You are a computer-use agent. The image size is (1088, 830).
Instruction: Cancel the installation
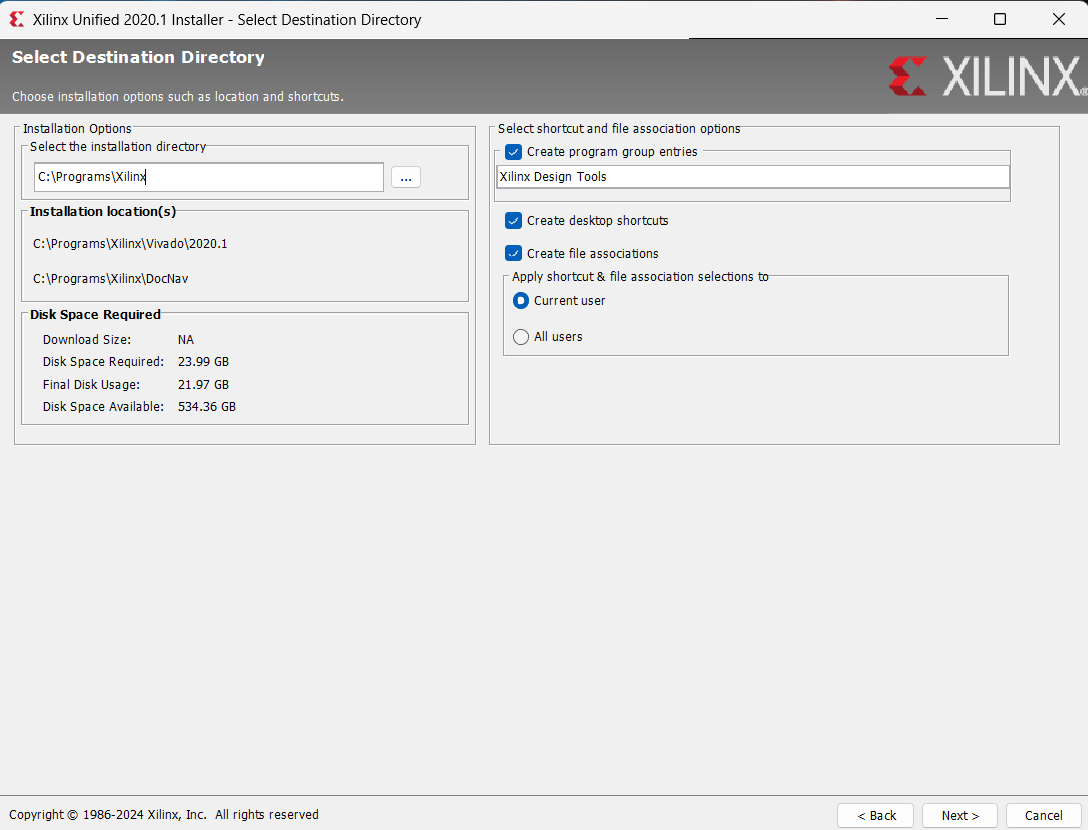1044,815
